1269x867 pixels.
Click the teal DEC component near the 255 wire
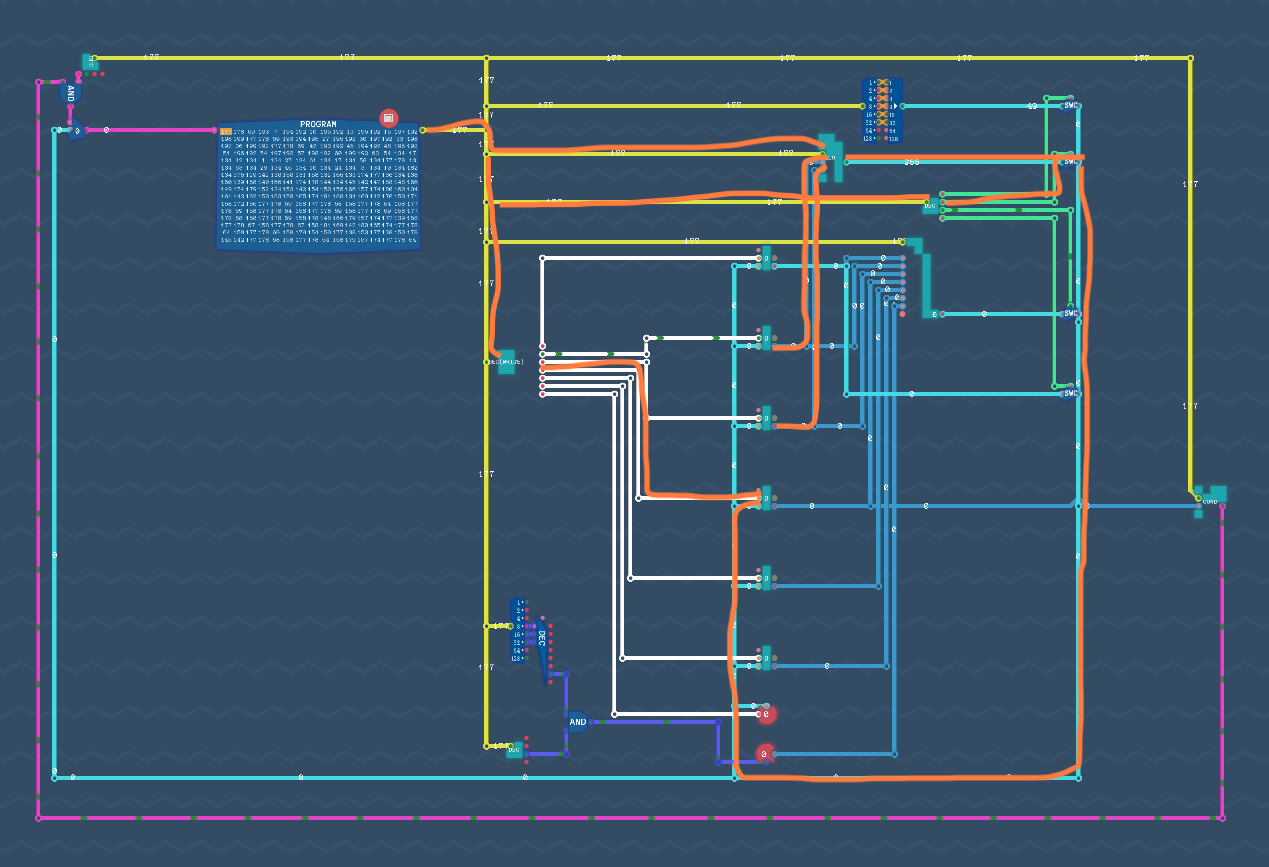coord(930,204)
